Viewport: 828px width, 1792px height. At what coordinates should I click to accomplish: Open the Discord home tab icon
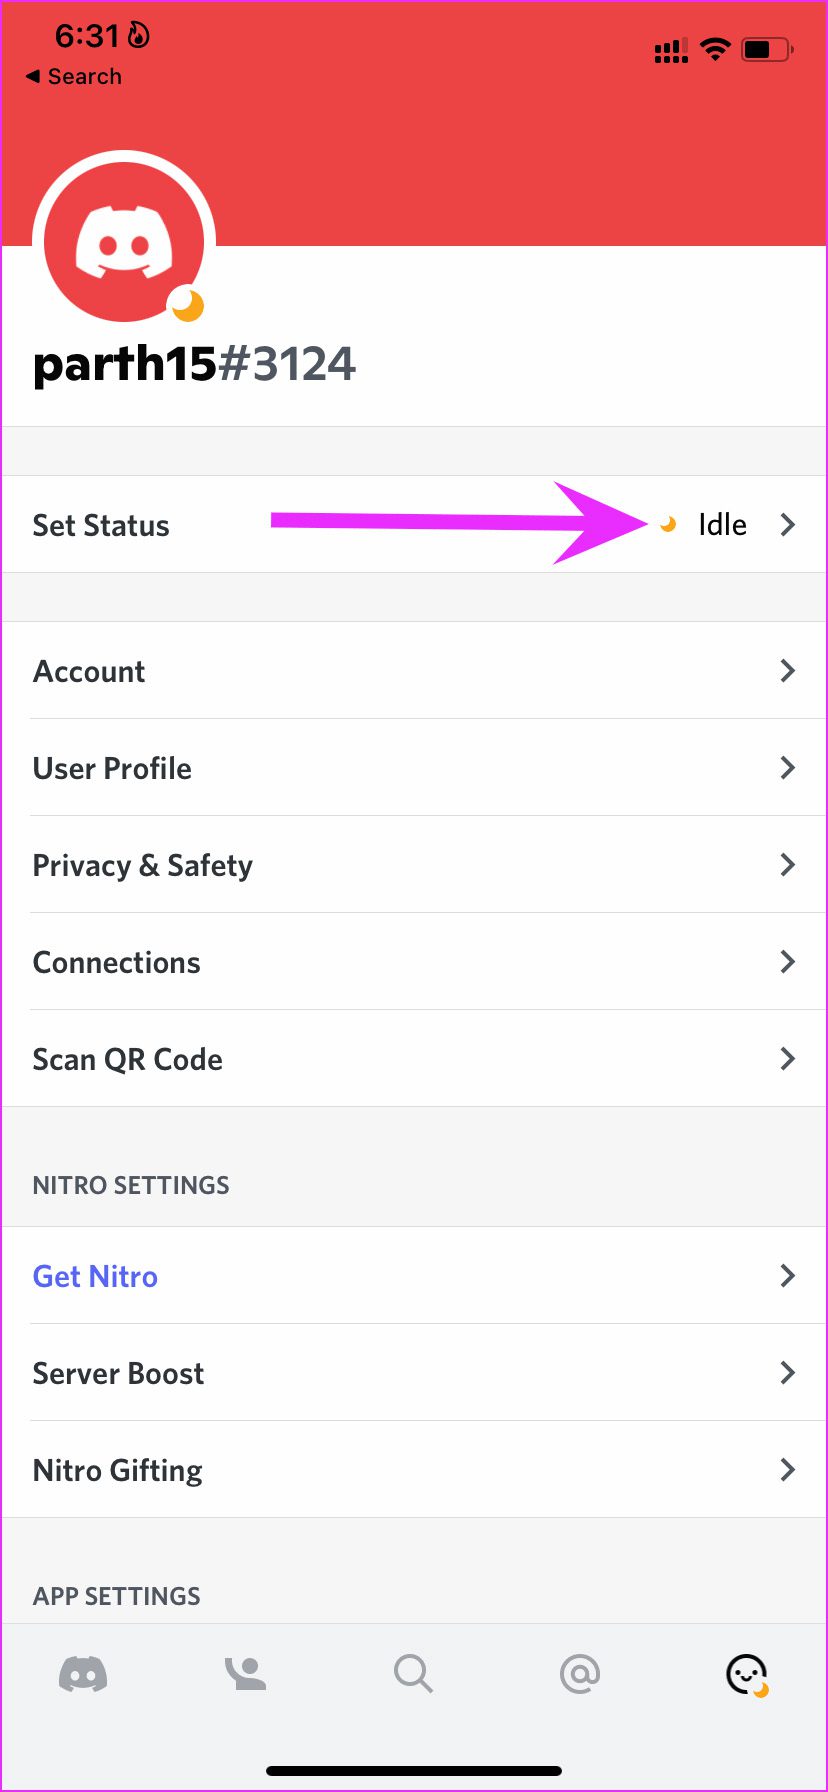(x=83, y=1673)
